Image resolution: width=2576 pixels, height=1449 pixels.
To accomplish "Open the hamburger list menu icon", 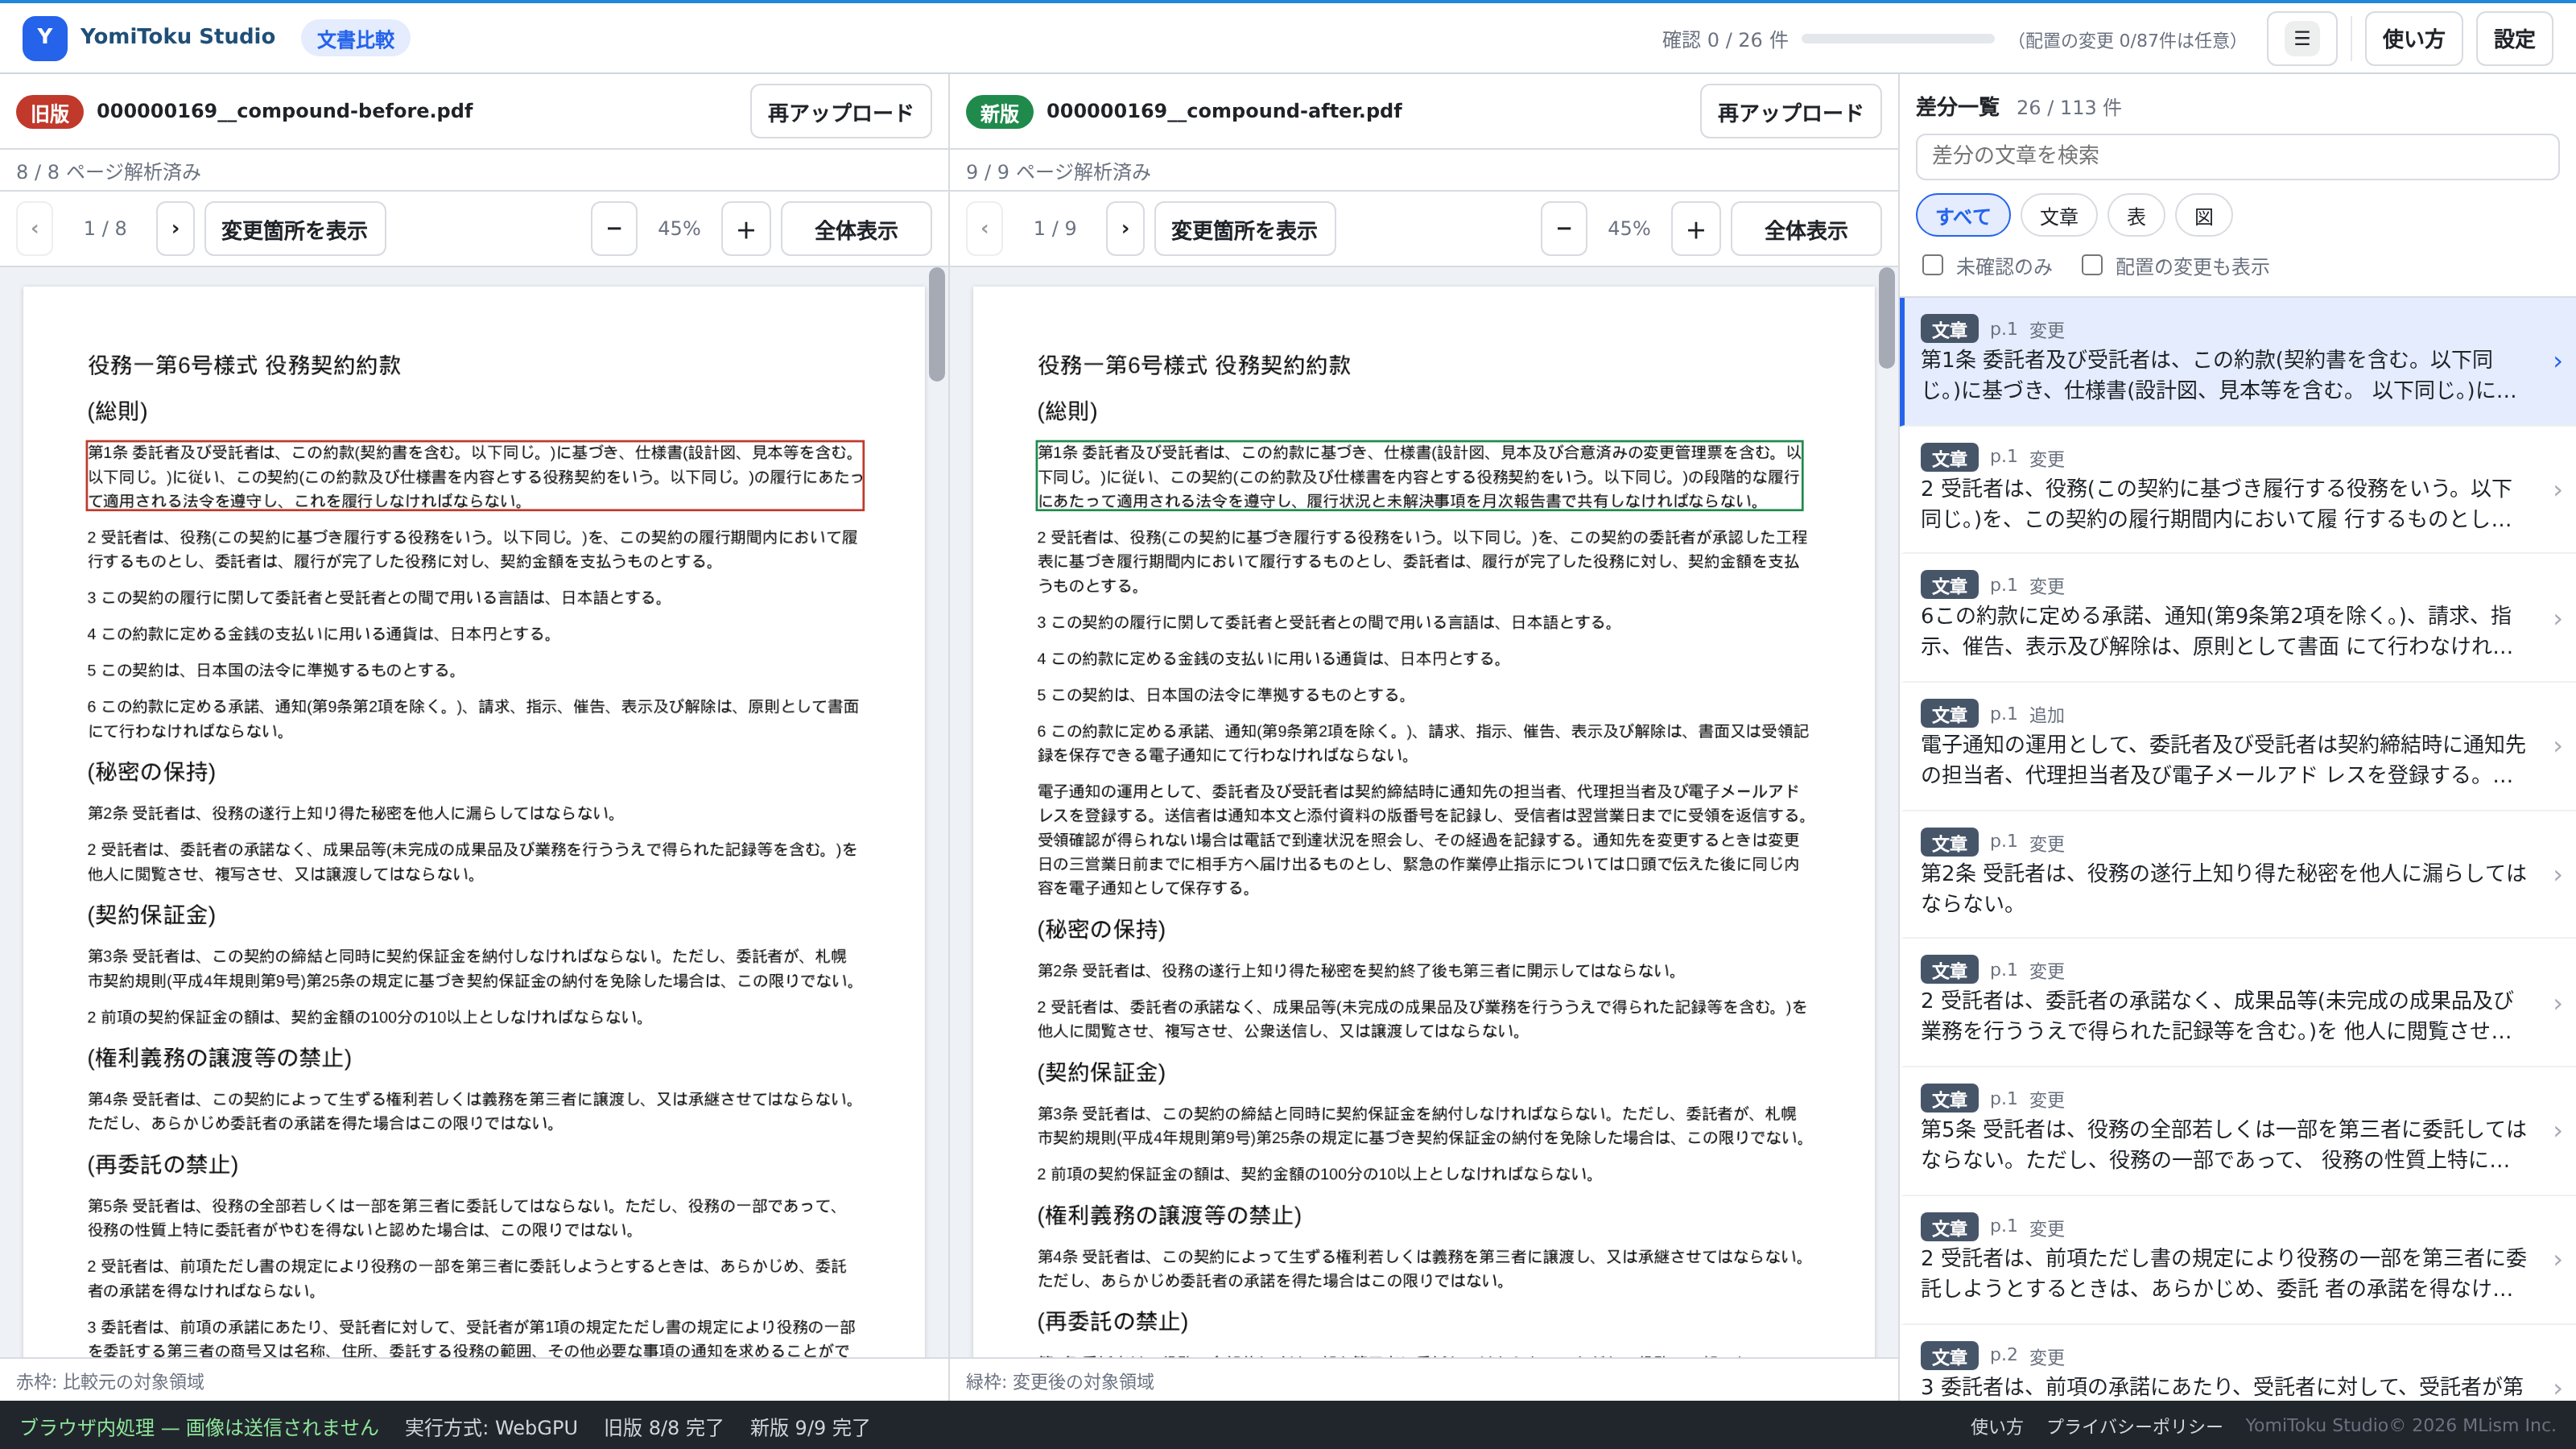I will 2301,39.
